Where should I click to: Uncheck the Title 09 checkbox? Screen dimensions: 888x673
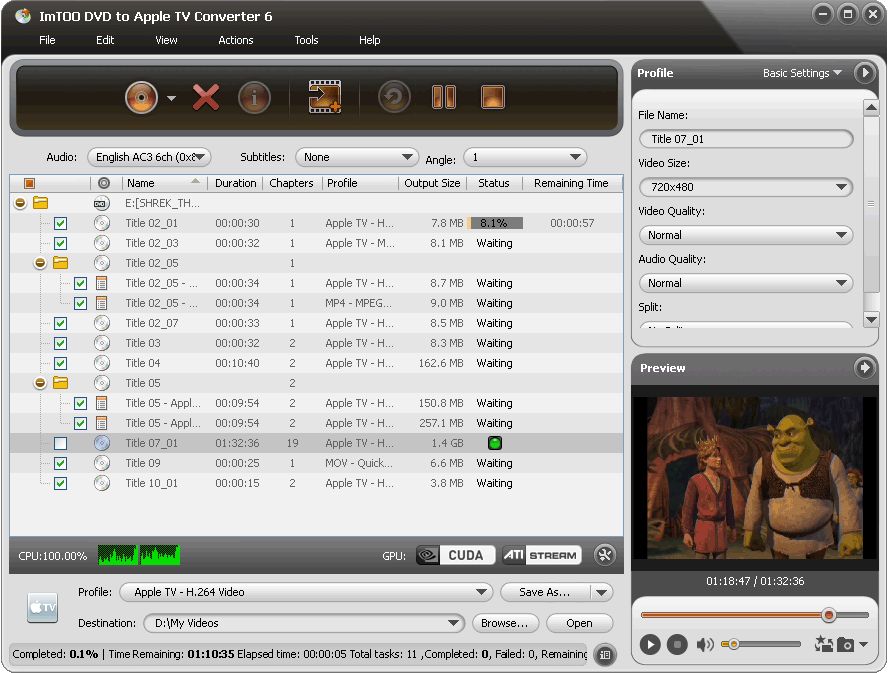click(61, 463)
